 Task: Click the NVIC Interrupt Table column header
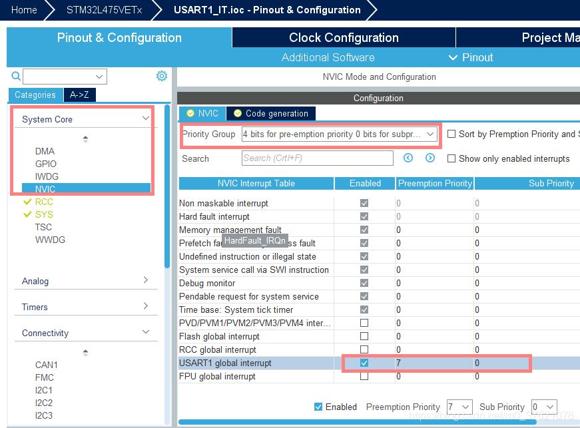click(256, 183)
